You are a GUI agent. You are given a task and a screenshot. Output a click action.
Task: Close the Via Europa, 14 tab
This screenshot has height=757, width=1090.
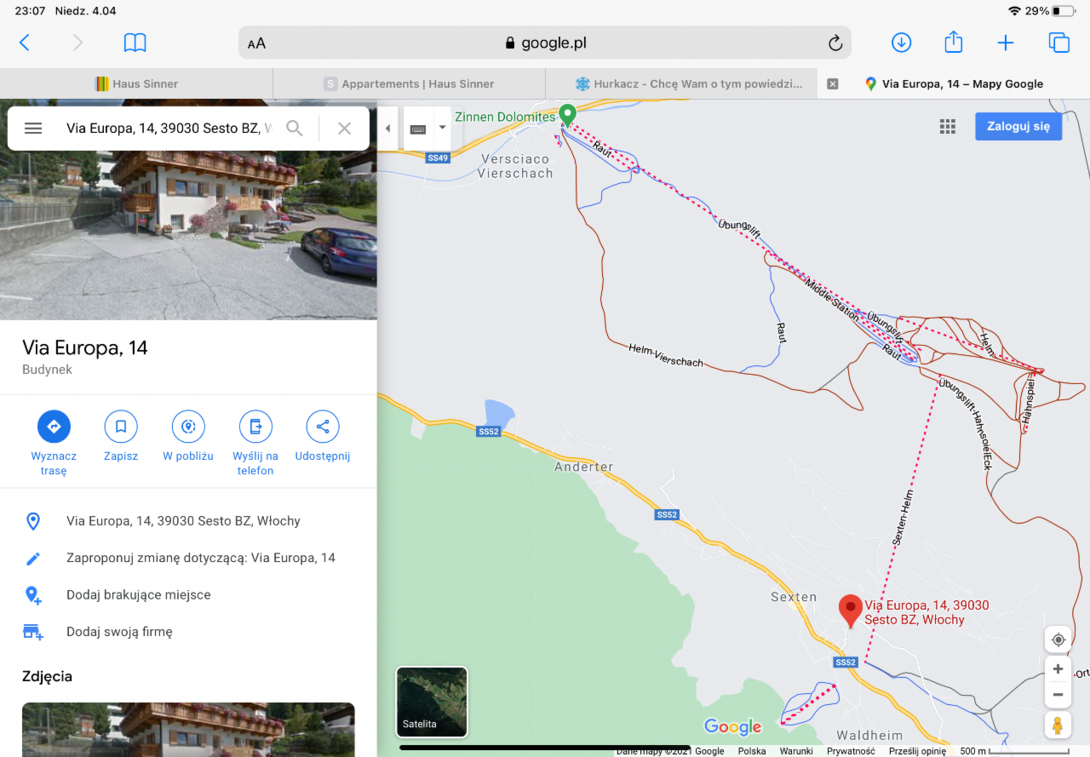(832, 84)
